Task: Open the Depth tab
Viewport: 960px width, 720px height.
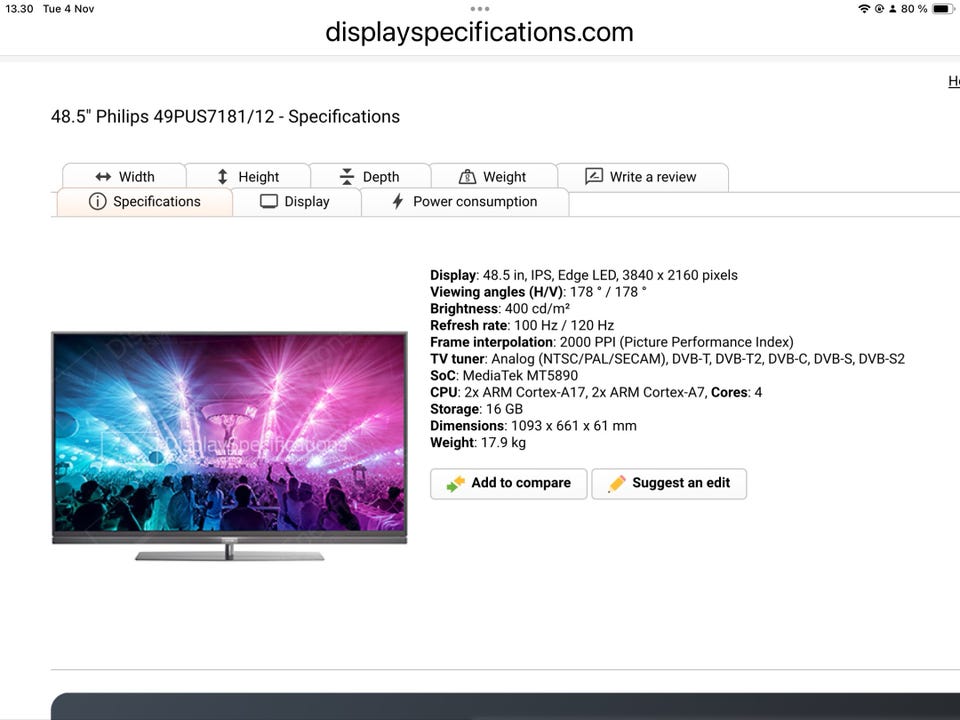Action: [370, 176]
